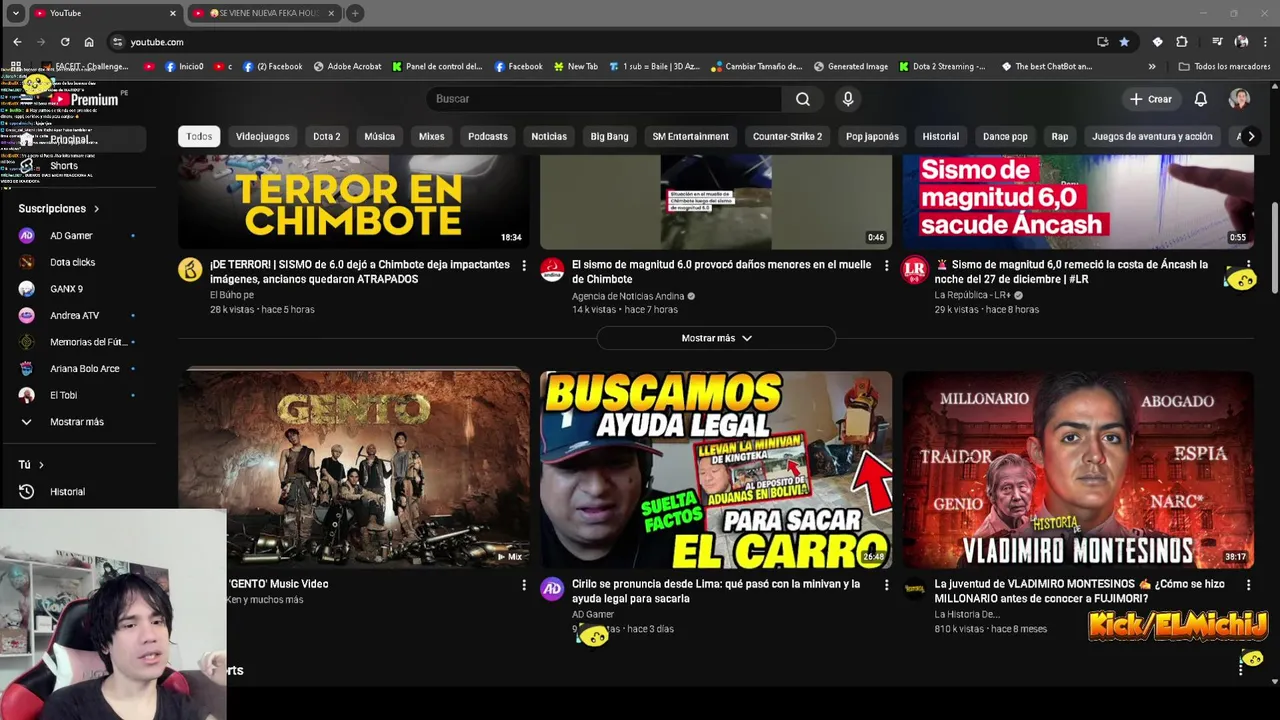Select the Mixes filter chip
The height and width of the screenshot is (720, 1280).
tap(432, 136)
